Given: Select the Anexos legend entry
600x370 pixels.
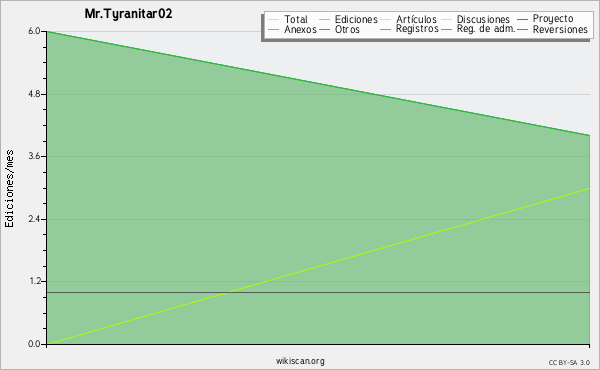Looking at the screenshot, I should coord(292,29).
